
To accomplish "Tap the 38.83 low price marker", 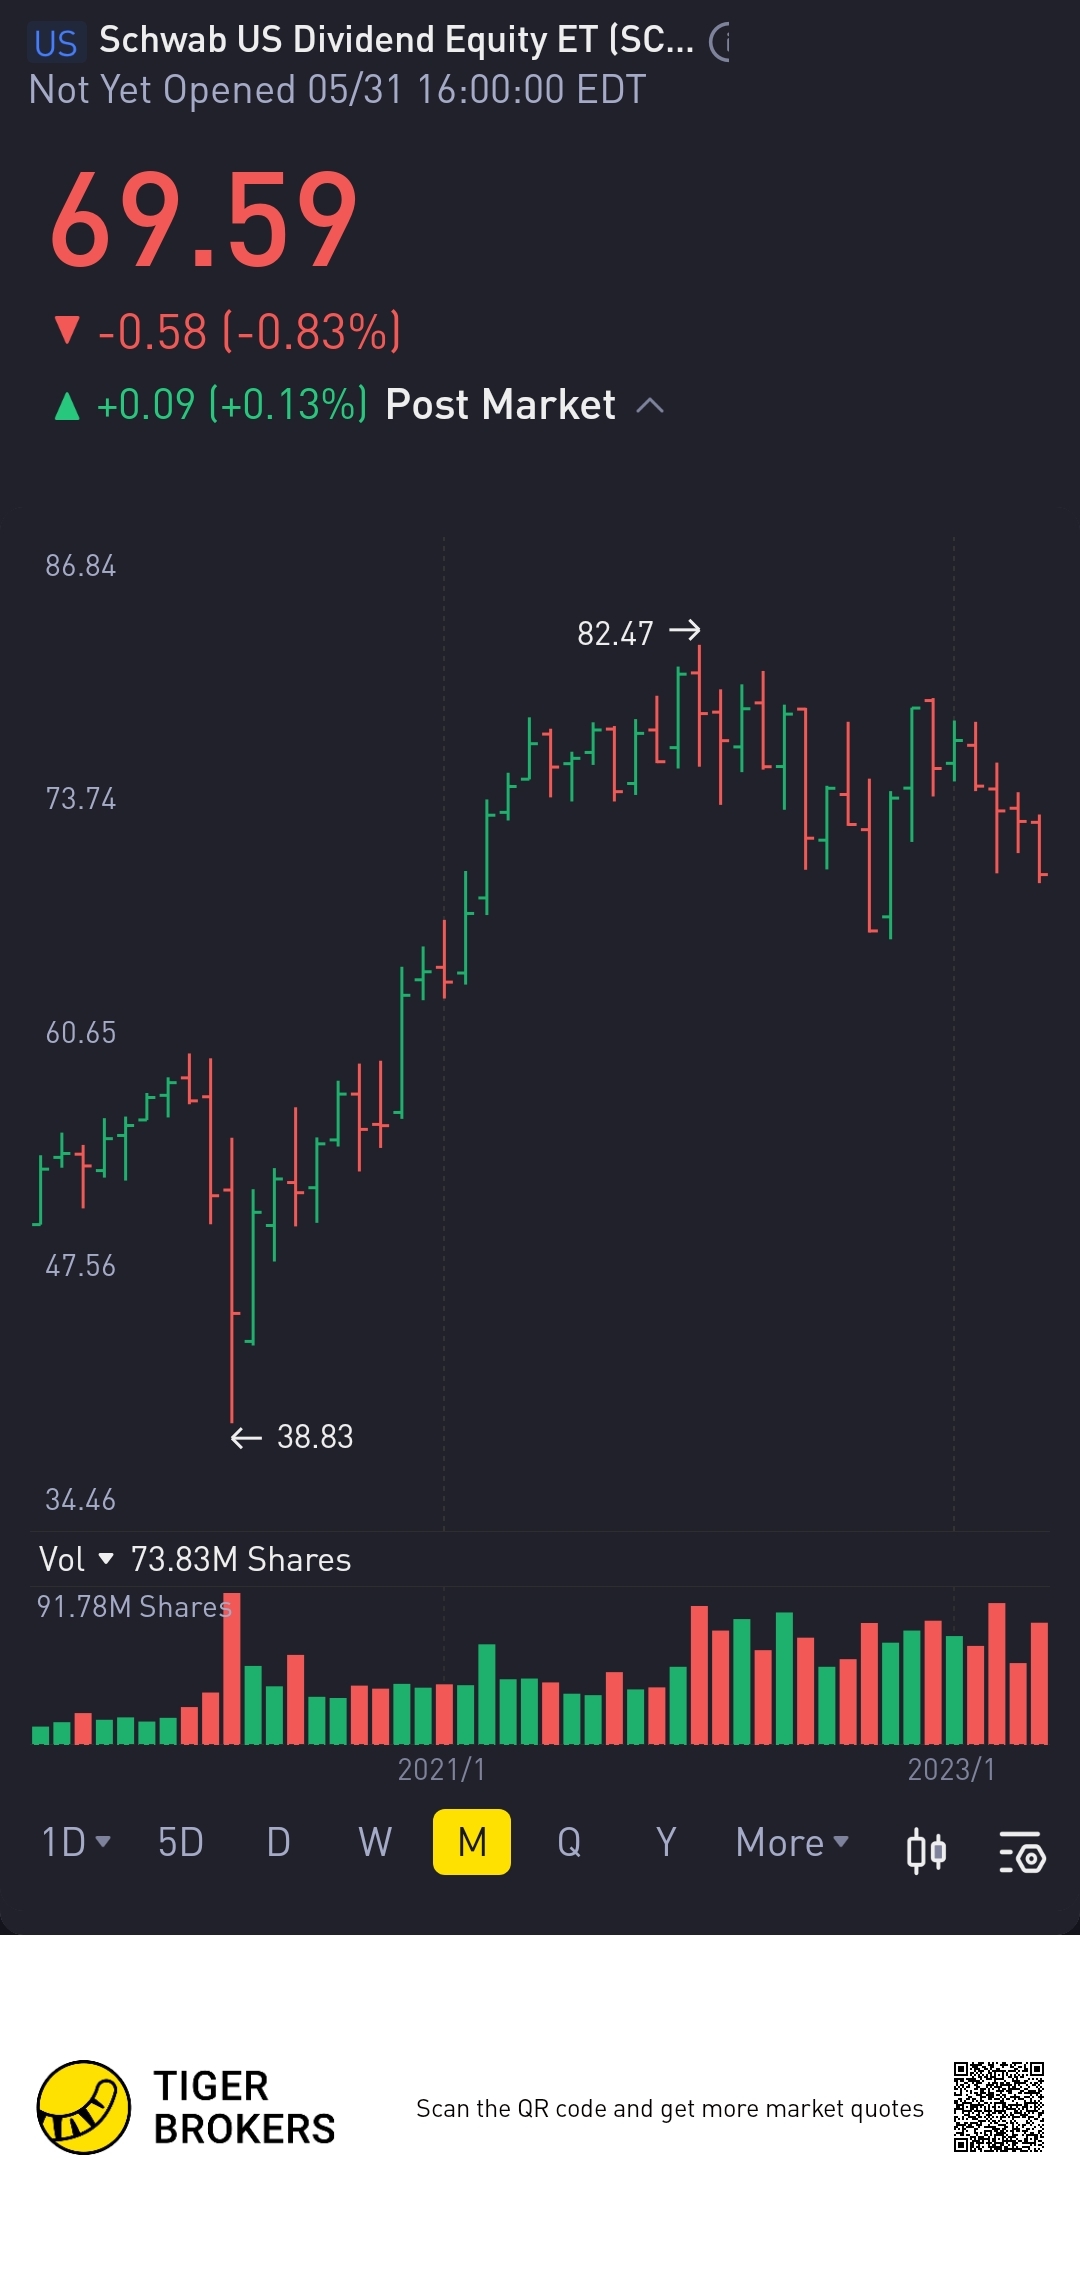I will click(x=314, y=1437).
